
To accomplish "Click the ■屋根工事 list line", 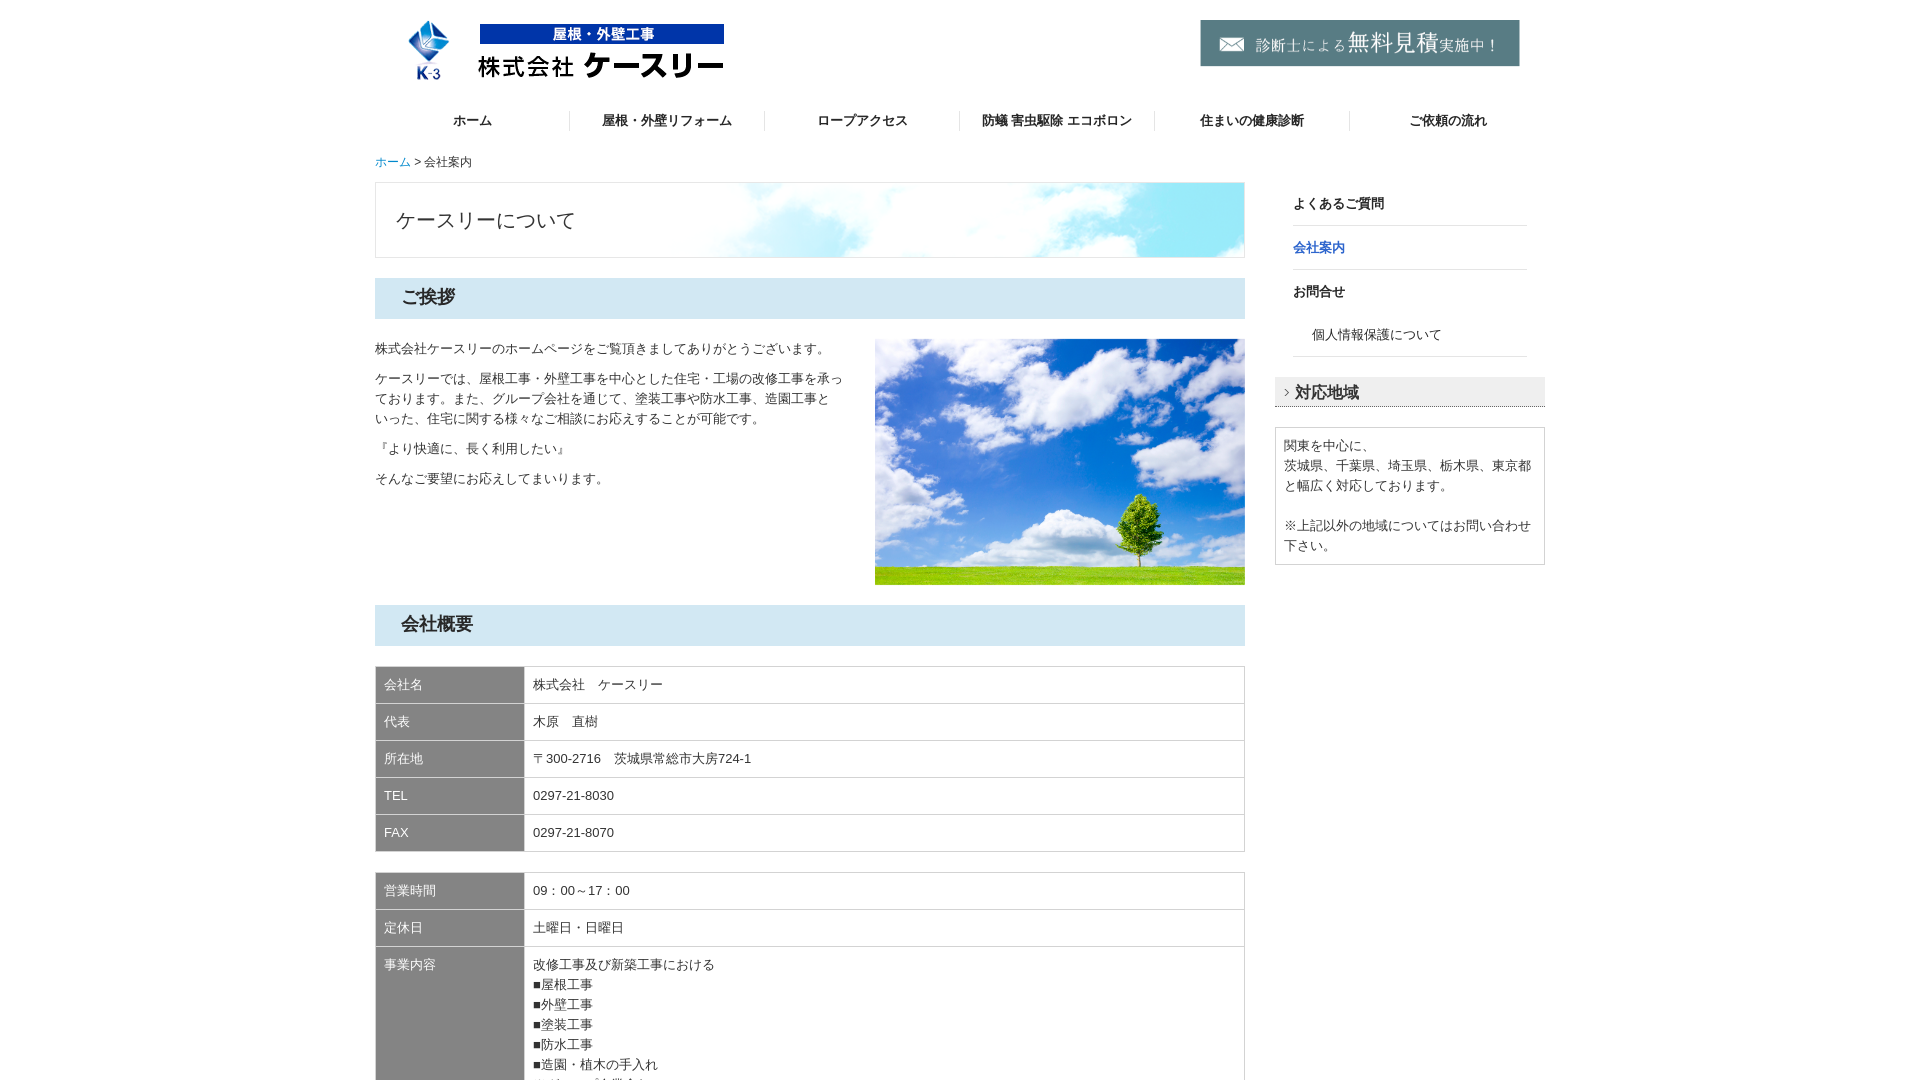I will [x=563, y=985].
